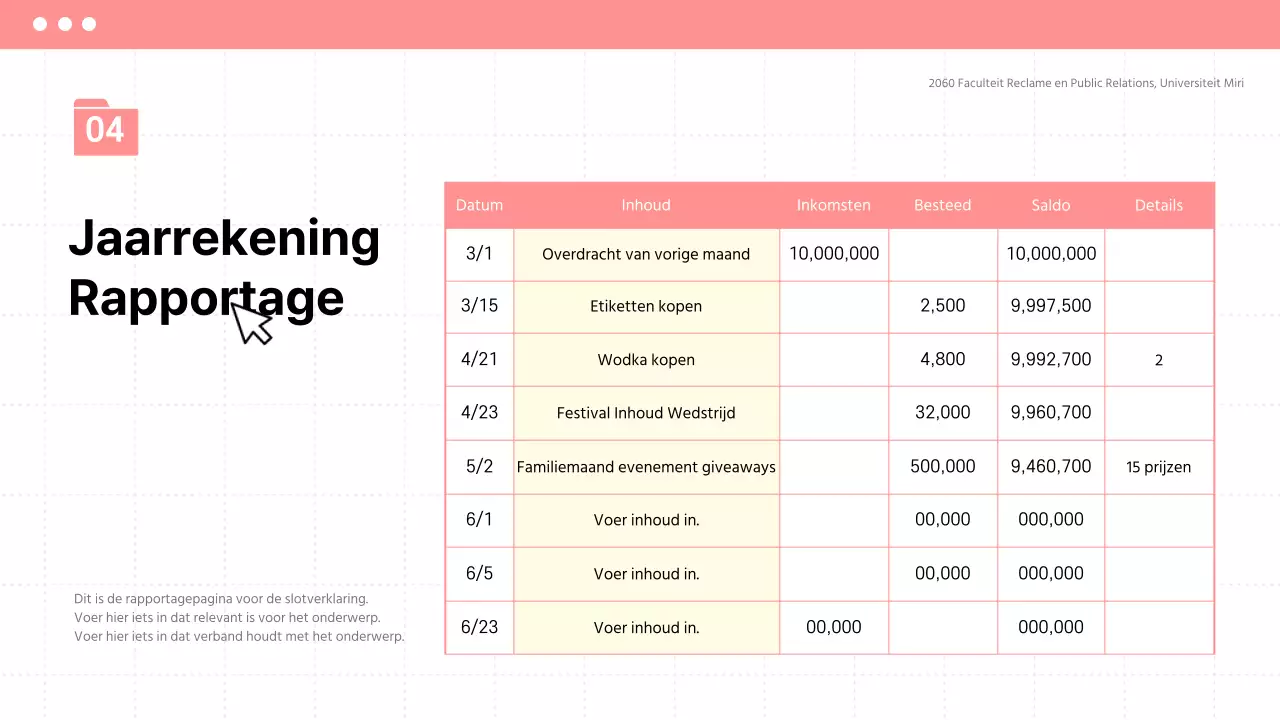
Task: Select the Inkomsten column header
Action: pos(833,205)
